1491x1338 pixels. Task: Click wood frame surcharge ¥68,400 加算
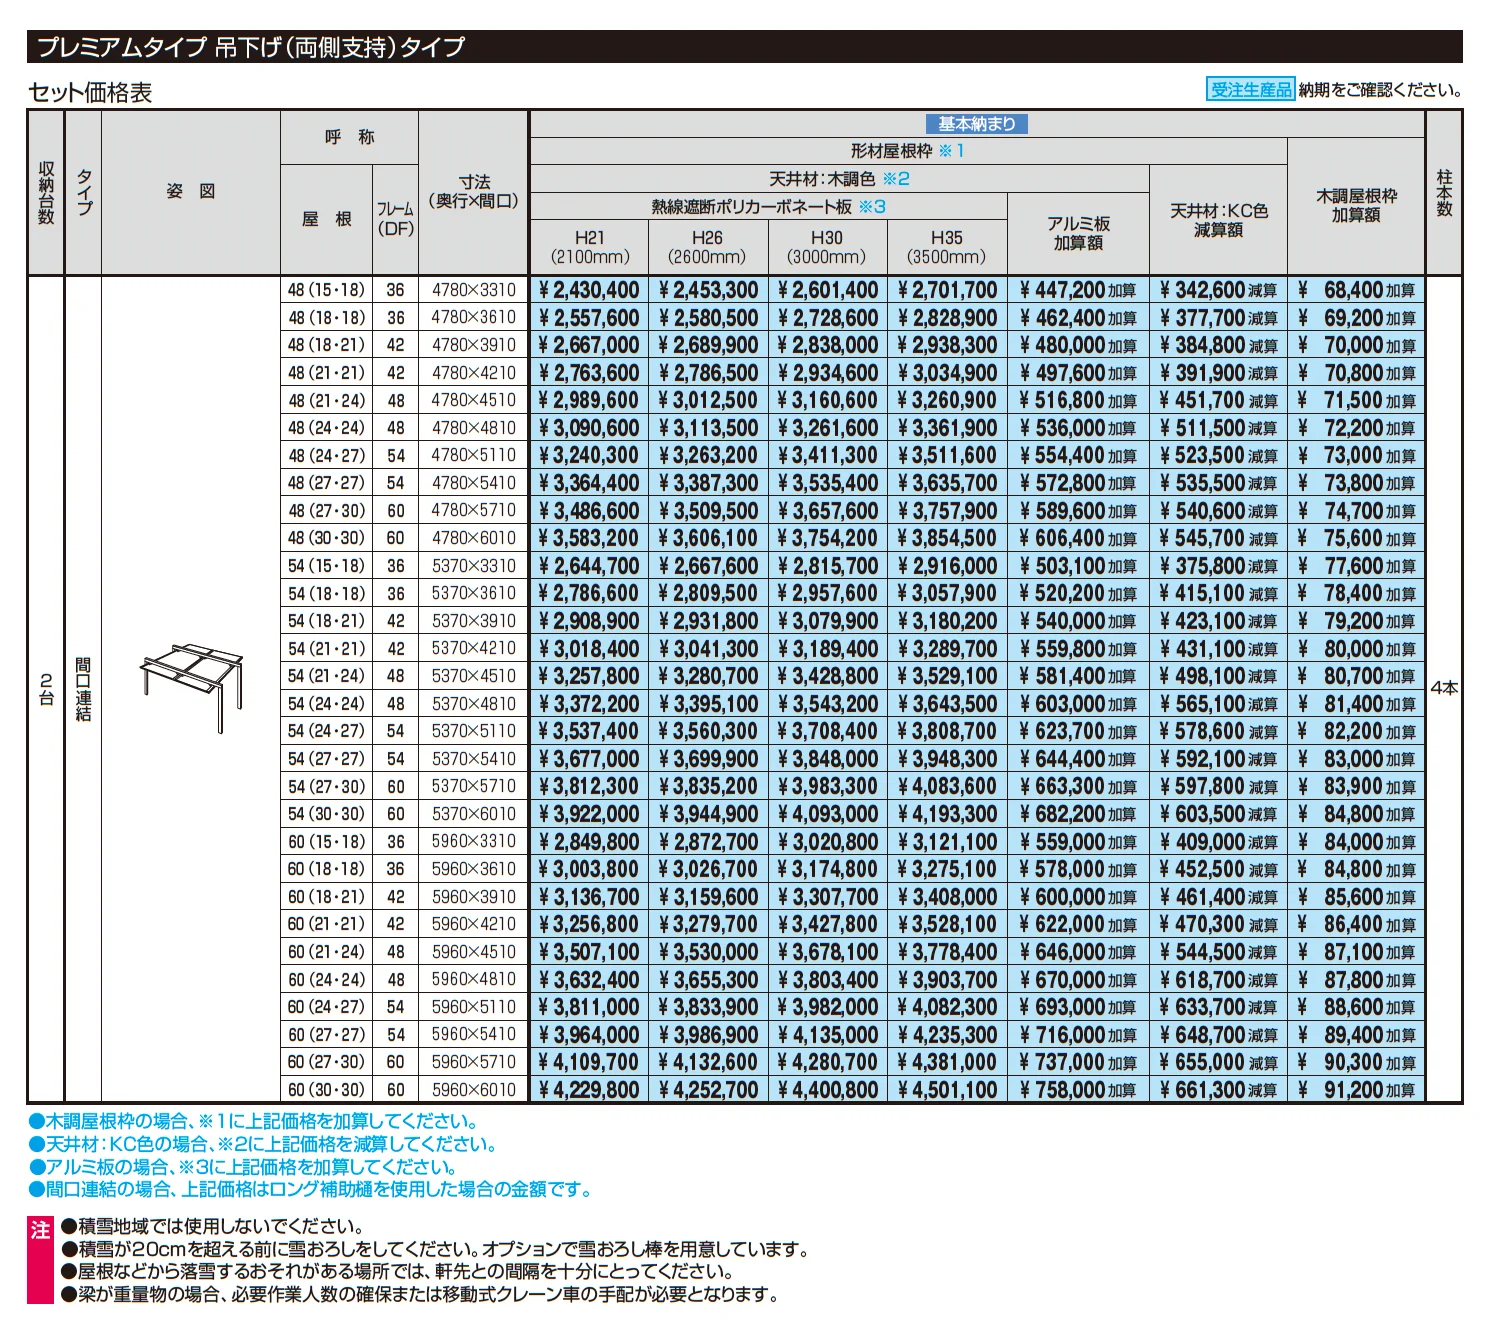tap(1356, 290)
